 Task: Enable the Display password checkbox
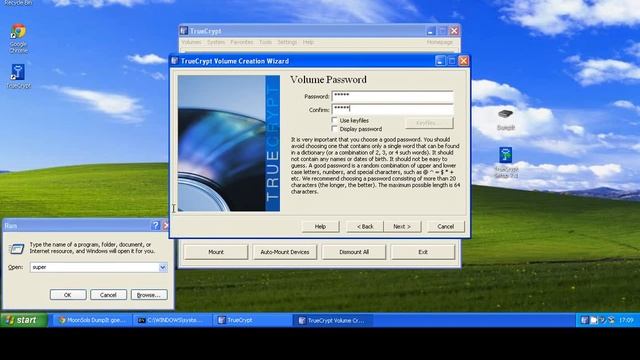[x=335, y=129]
